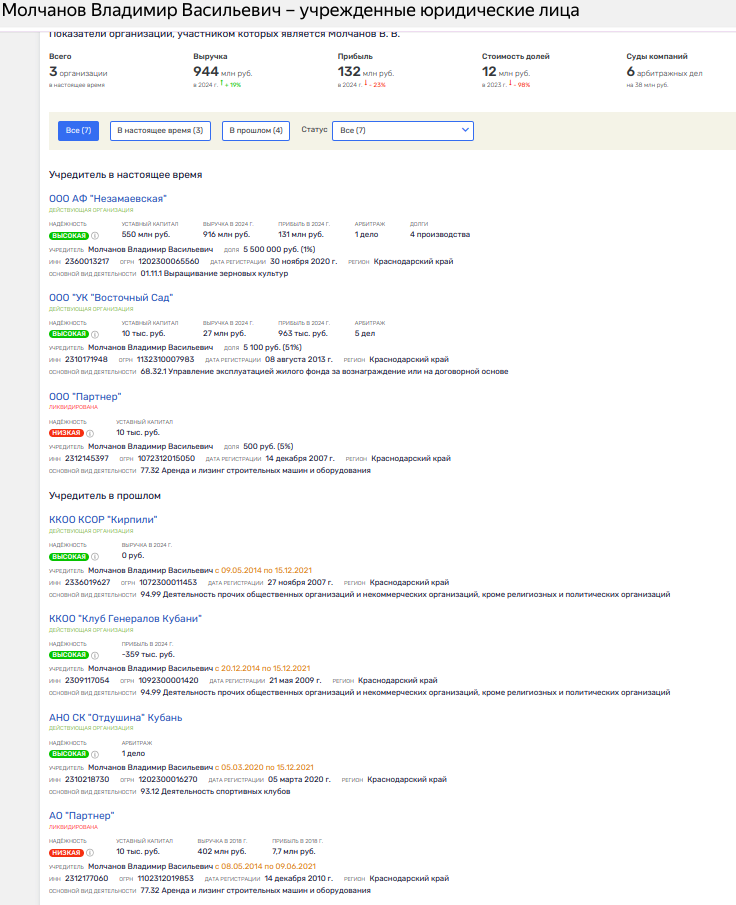Click period с 08.05.2014 по 09.06.2021
The image size is (736, 905).
coord(266,867)
